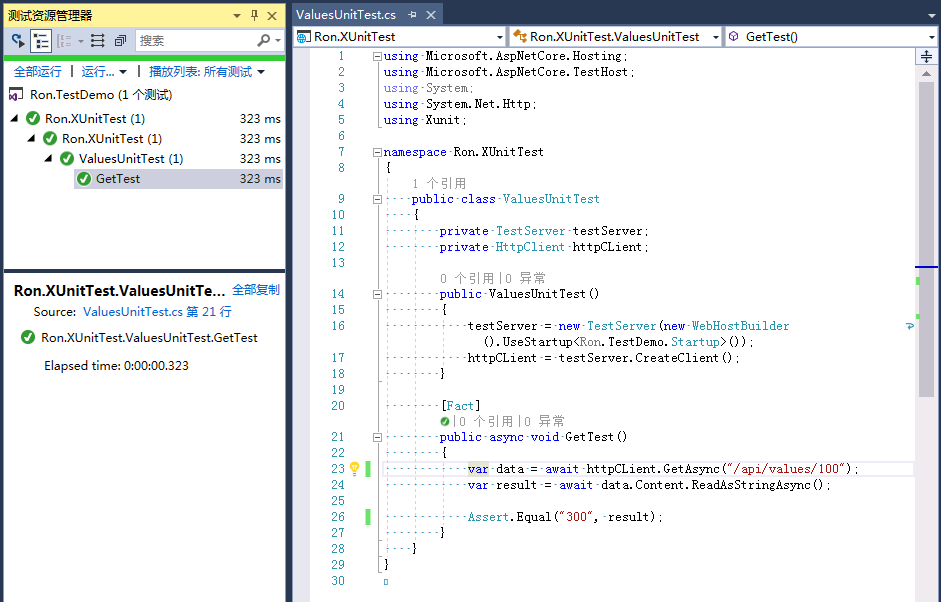Click the test search input box
Image resolution: width=941 pixels, height=602 pixels.
click(x=194, y=40)
